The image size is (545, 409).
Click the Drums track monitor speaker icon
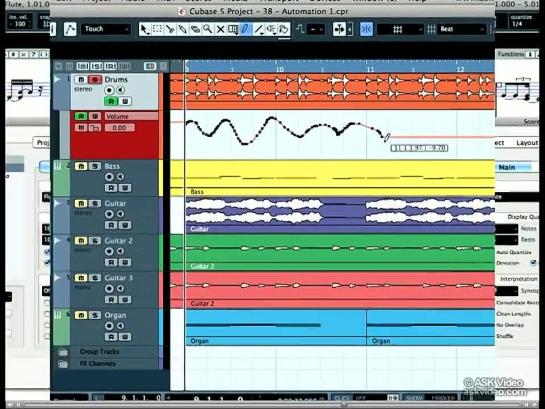tap(120, 90)
